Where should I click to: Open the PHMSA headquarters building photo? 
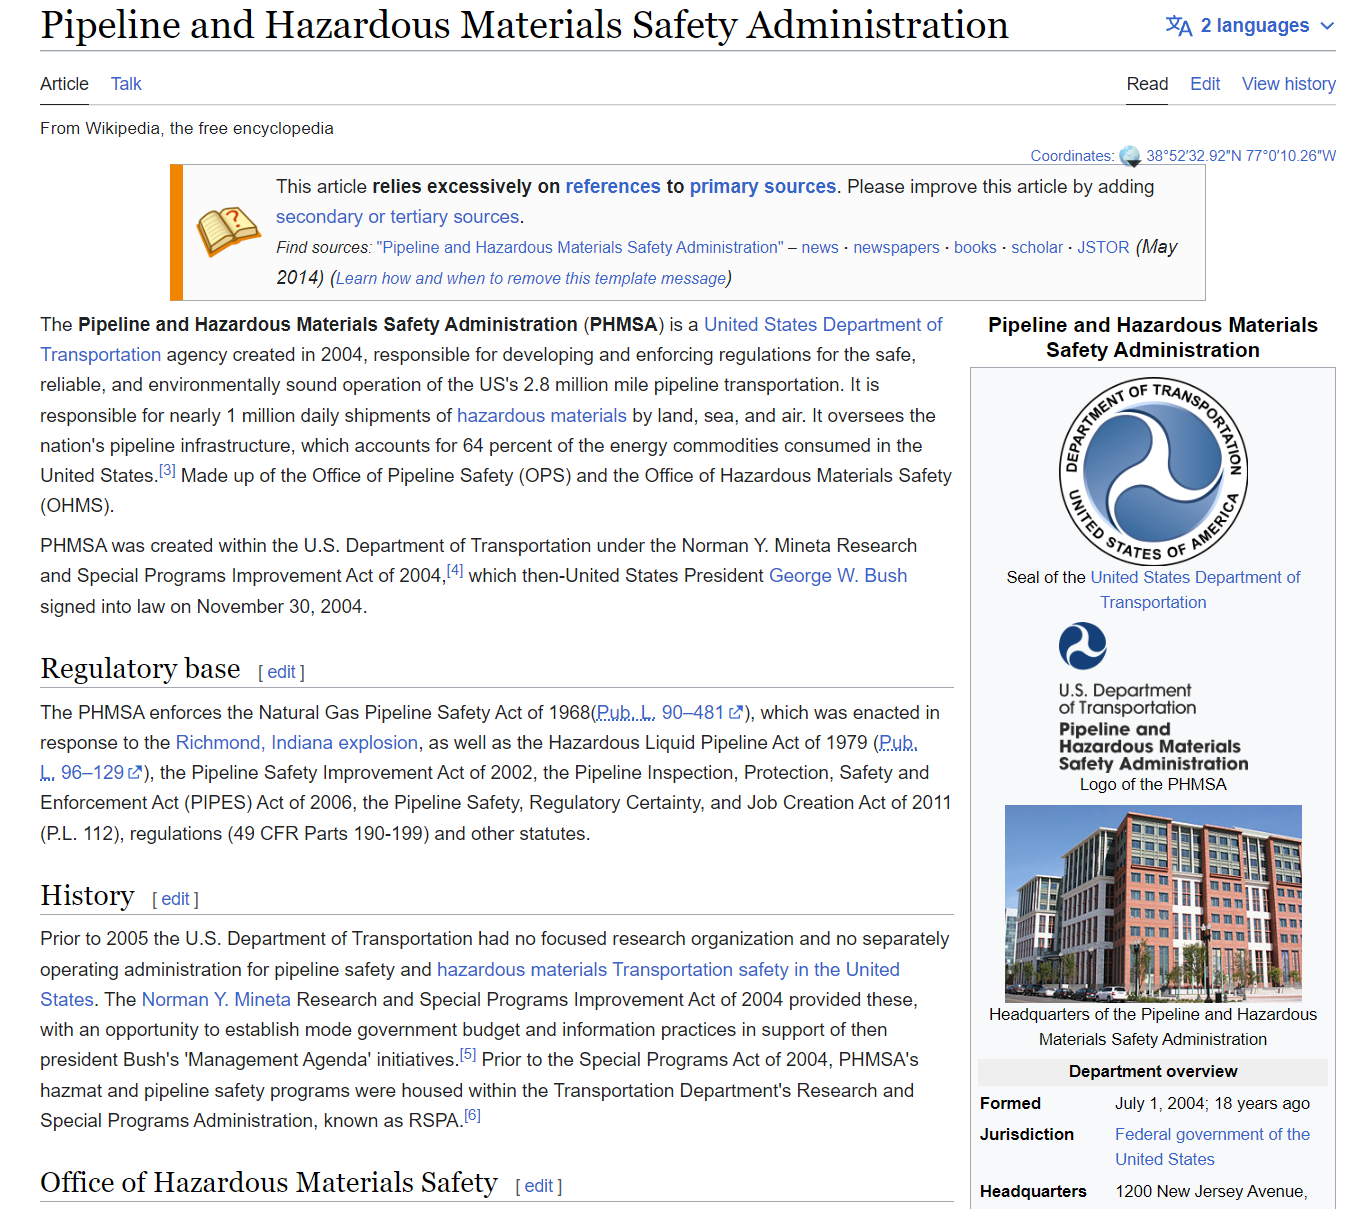pos(1153,903)
